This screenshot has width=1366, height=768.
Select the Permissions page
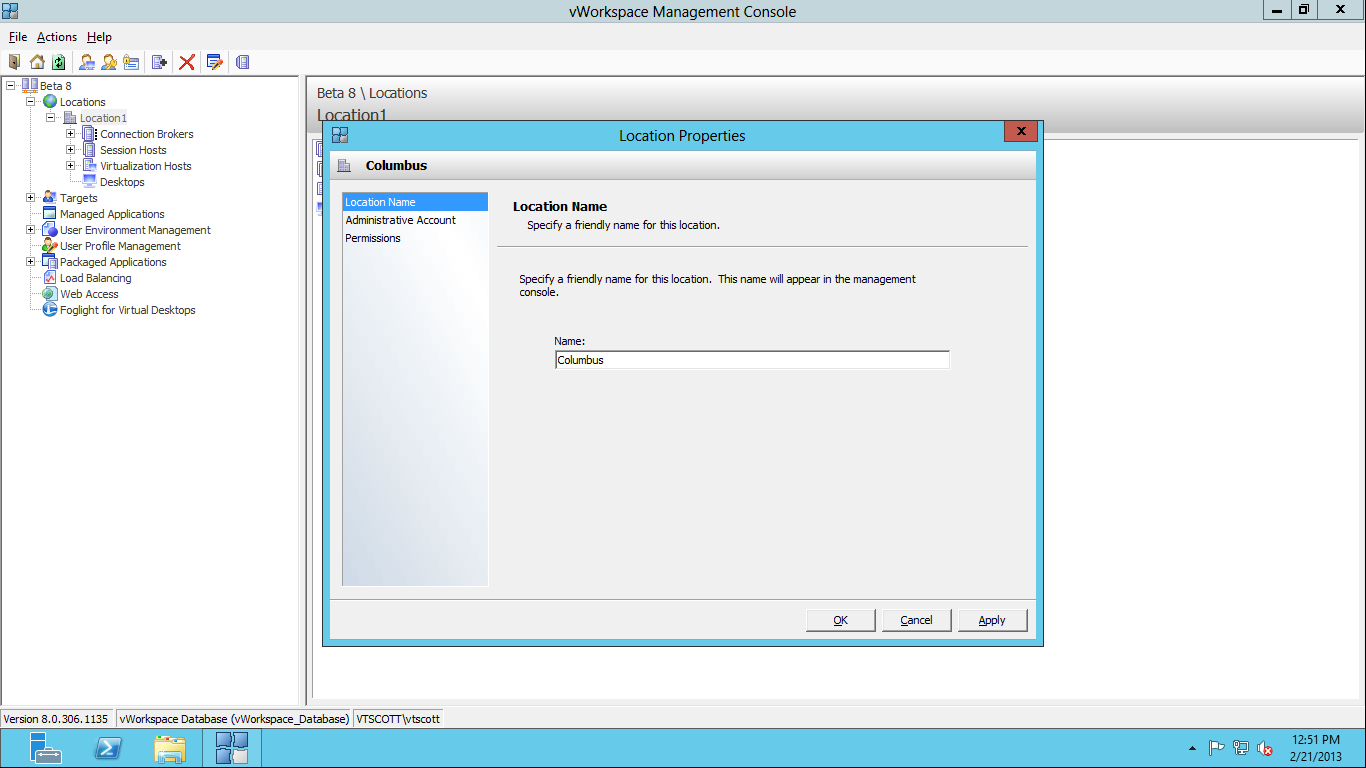point(415,238)
